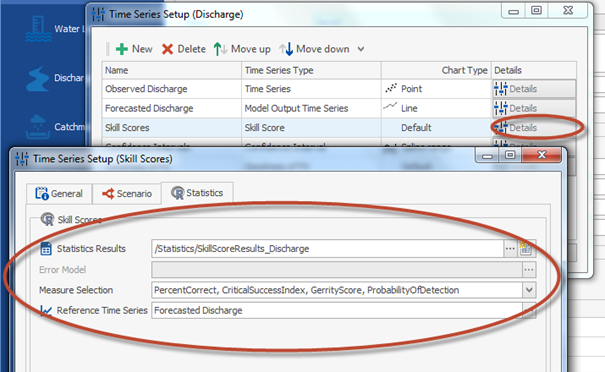Viewport: 605px width, 372px height.
Task: Open Catchment in the blue sidebar
Action: (x=55, y=127)
